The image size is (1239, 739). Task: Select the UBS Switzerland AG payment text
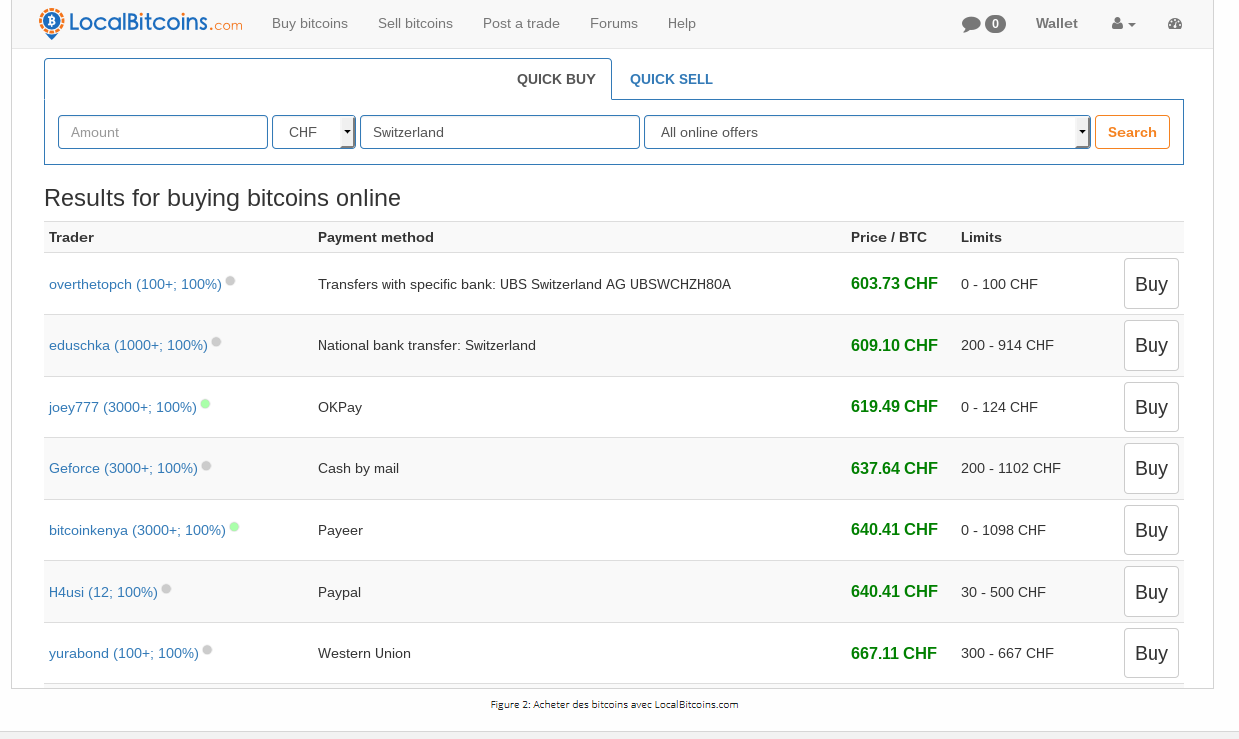tap(524, 284)
